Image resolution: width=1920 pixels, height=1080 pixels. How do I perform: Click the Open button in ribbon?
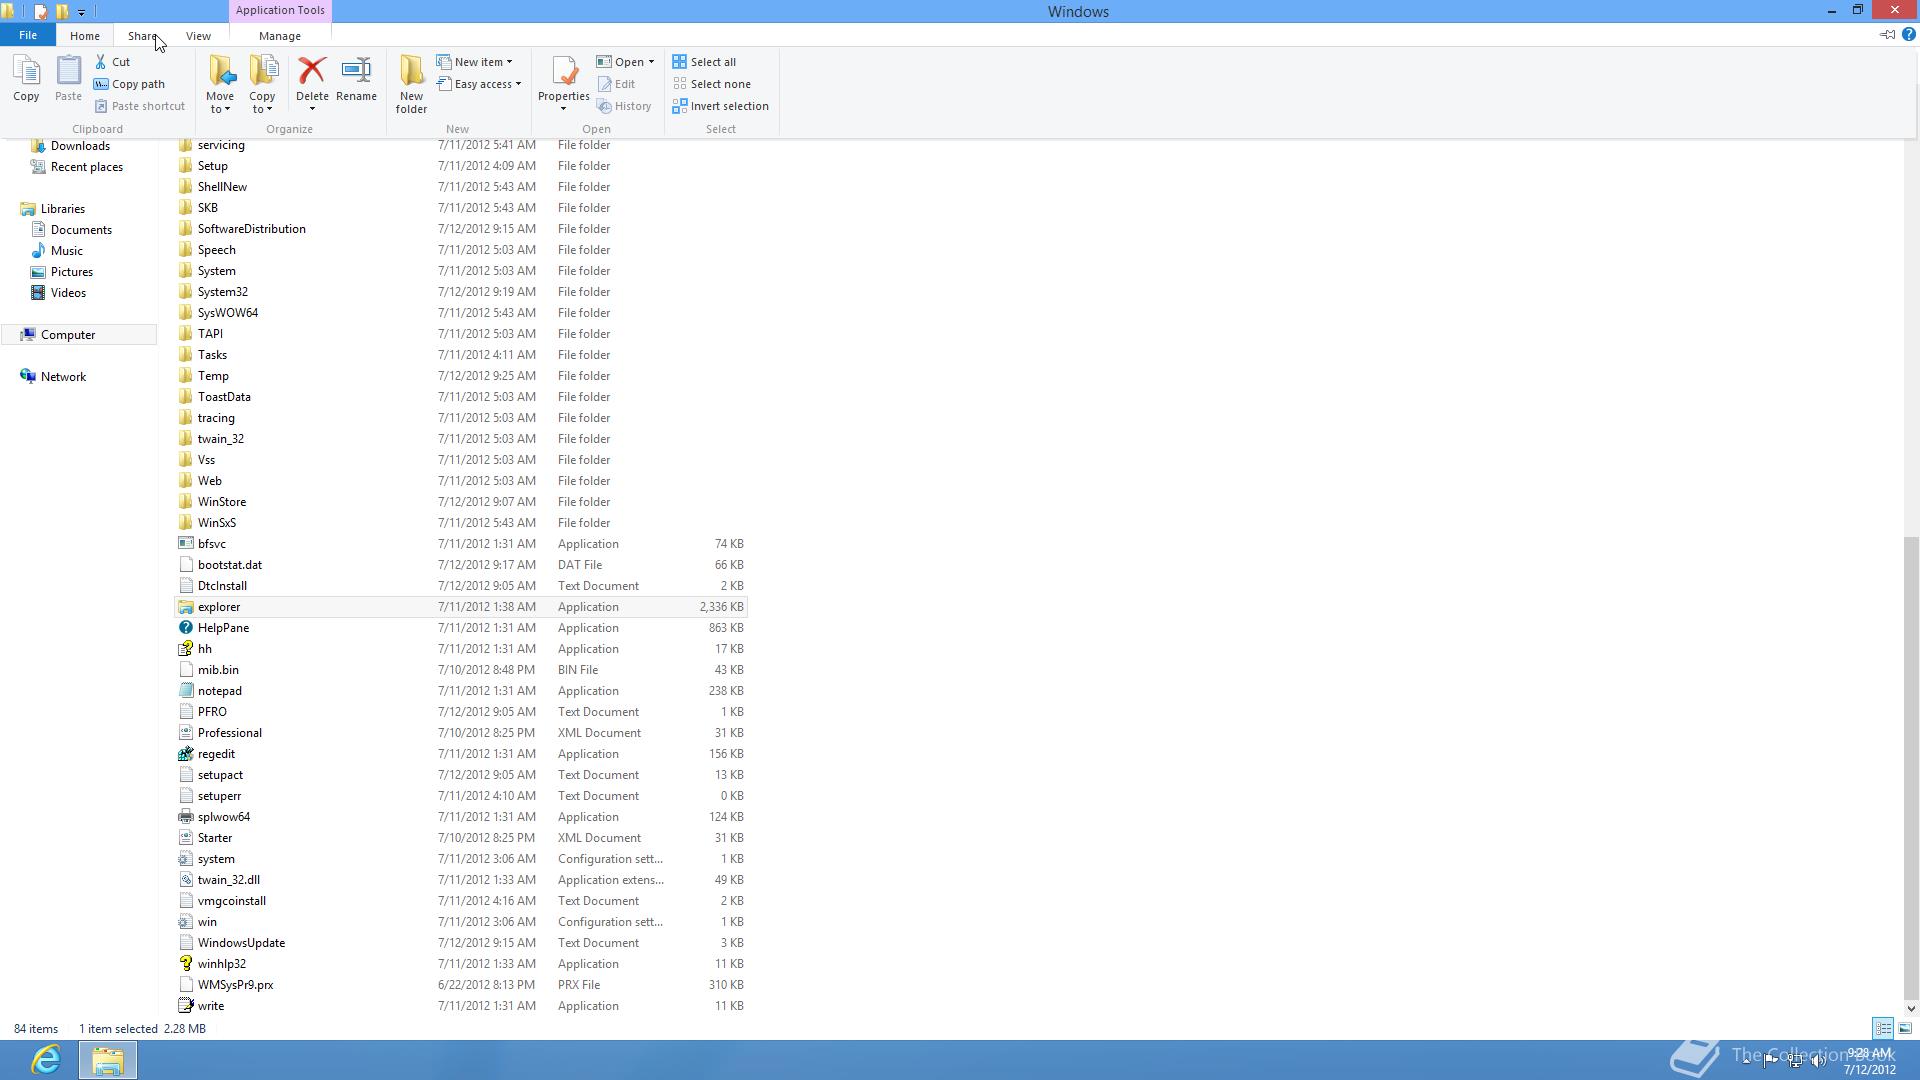(x=620, y=62)
